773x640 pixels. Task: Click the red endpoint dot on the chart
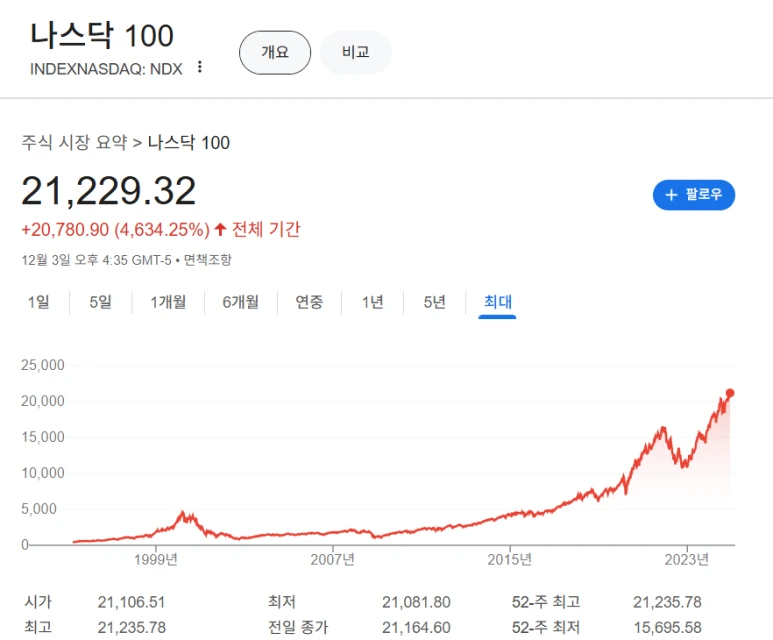pos(730,393)
